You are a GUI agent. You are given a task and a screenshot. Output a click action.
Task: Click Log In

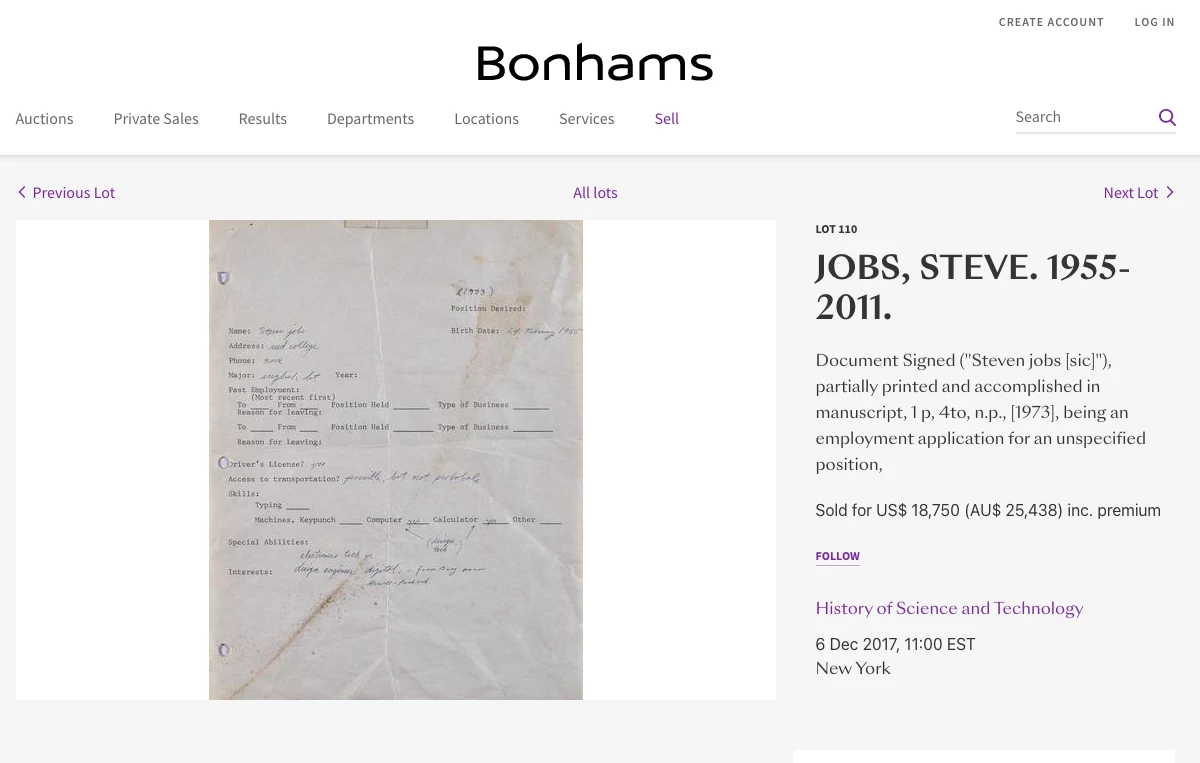(1154, 22)
